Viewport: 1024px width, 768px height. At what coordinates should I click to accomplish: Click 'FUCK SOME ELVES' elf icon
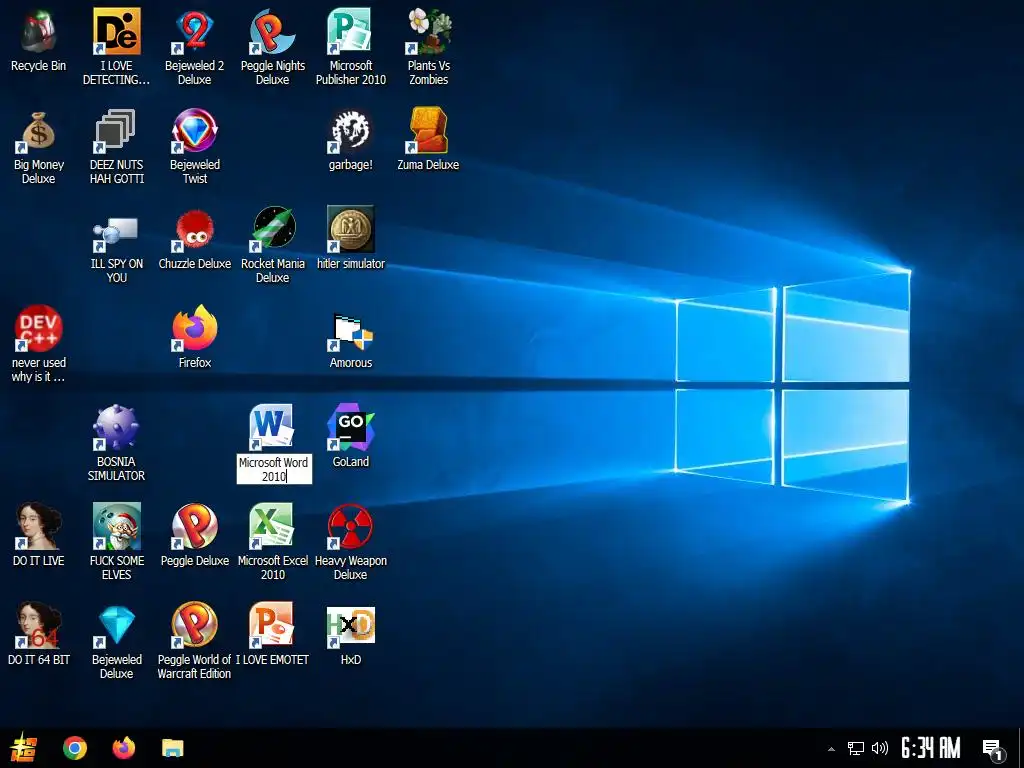[116, 526]
